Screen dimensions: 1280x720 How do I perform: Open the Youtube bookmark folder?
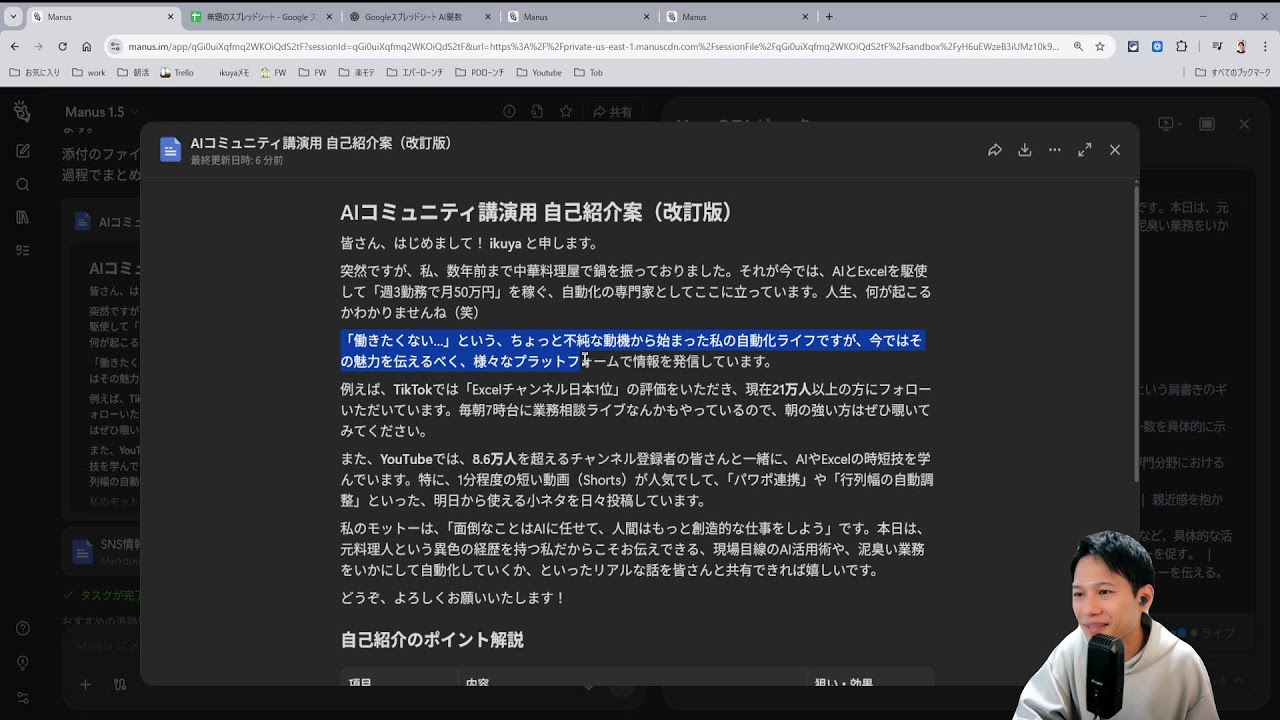click(539, 73)
